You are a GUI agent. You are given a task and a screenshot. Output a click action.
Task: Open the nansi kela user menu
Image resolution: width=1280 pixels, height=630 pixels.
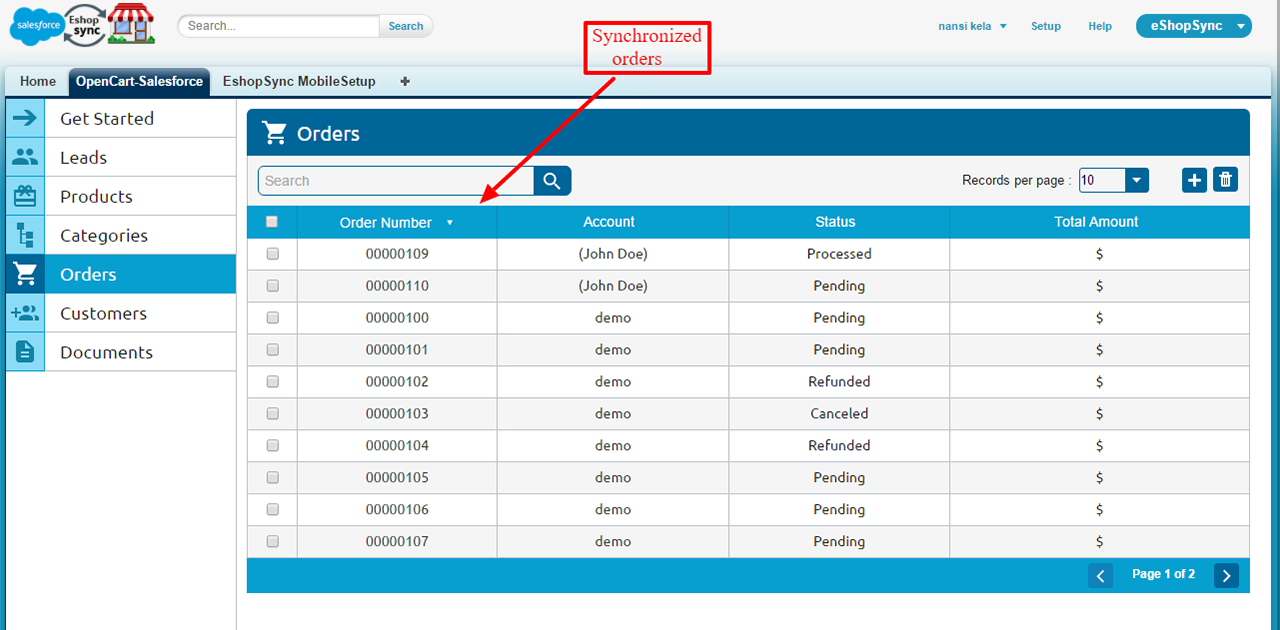972,26
